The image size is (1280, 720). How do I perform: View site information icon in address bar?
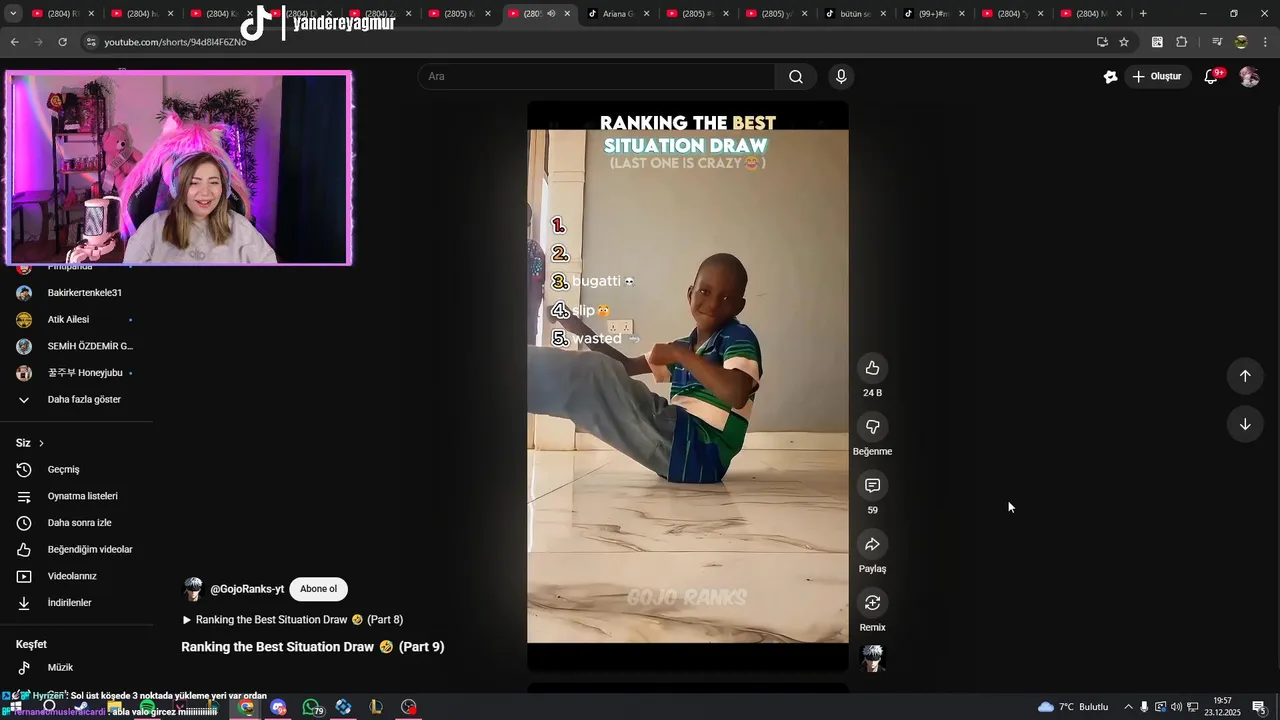pyautogui.click(x=90, y=42)
